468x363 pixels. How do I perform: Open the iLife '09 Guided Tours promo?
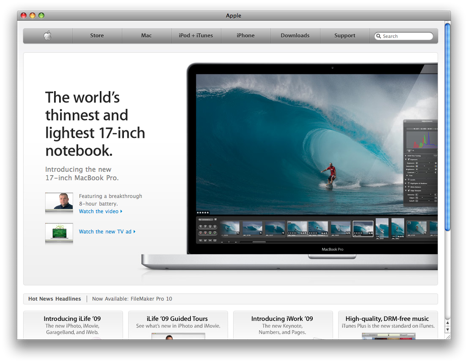178,325
